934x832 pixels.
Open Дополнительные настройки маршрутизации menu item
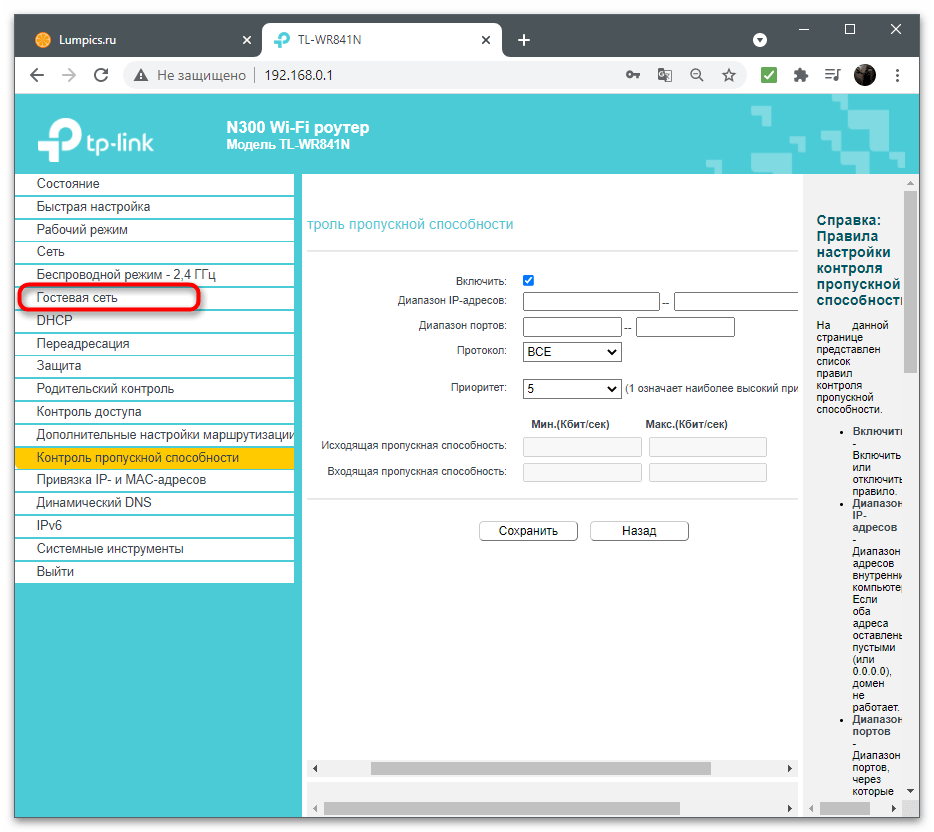[154, 435]
